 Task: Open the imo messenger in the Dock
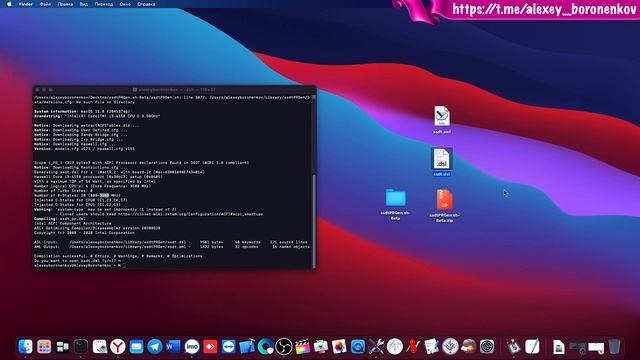pyautogui.click(x=192, y=347)
